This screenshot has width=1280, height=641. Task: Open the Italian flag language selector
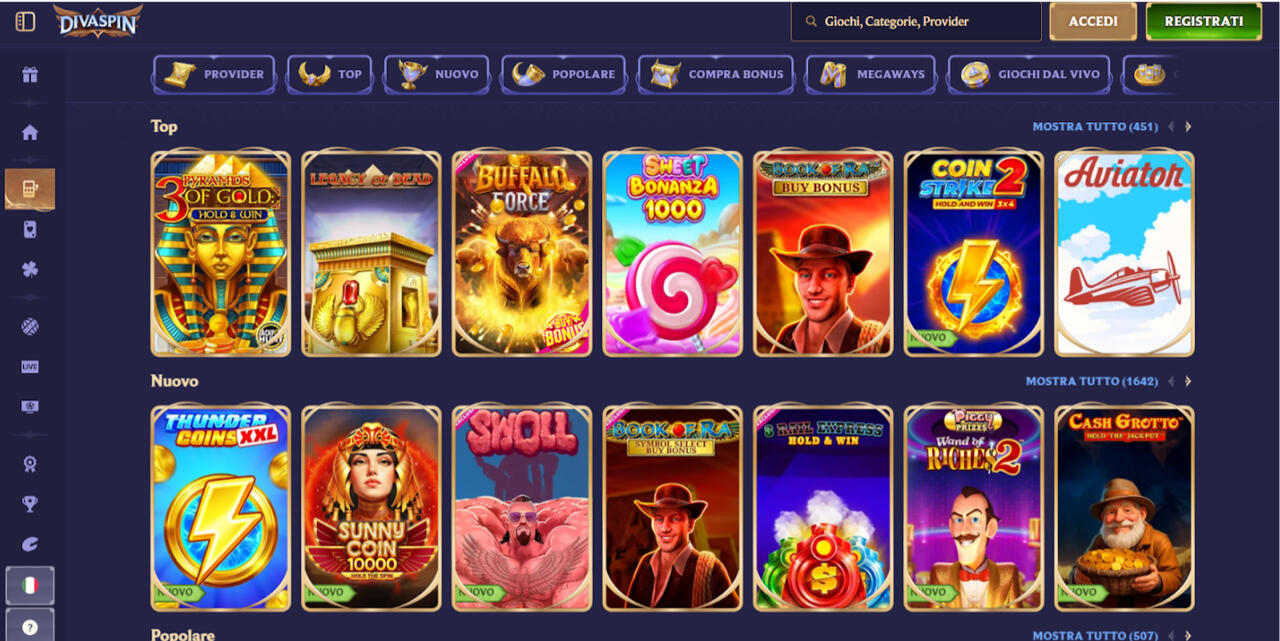(x=30, y=585)
